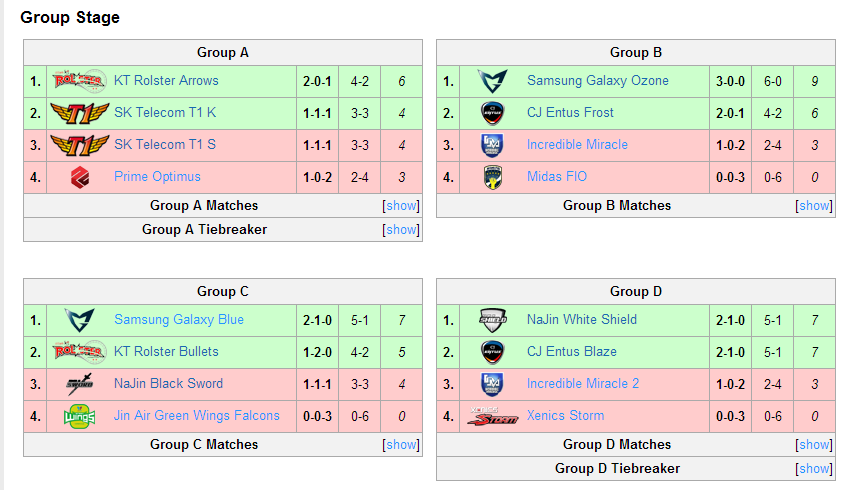Click the Prime Optimus red logo
The width and height of the screenshot is (846, 490).
click(80, 177)
